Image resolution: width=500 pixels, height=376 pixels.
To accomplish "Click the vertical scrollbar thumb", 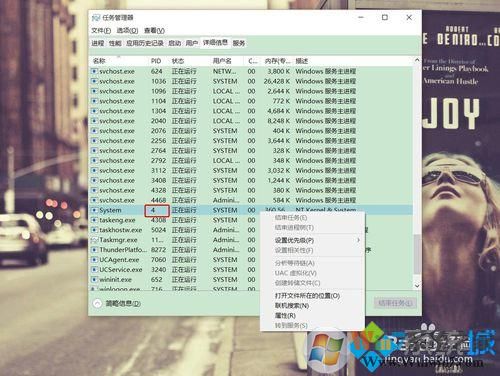I will click(x=417, y=255).
